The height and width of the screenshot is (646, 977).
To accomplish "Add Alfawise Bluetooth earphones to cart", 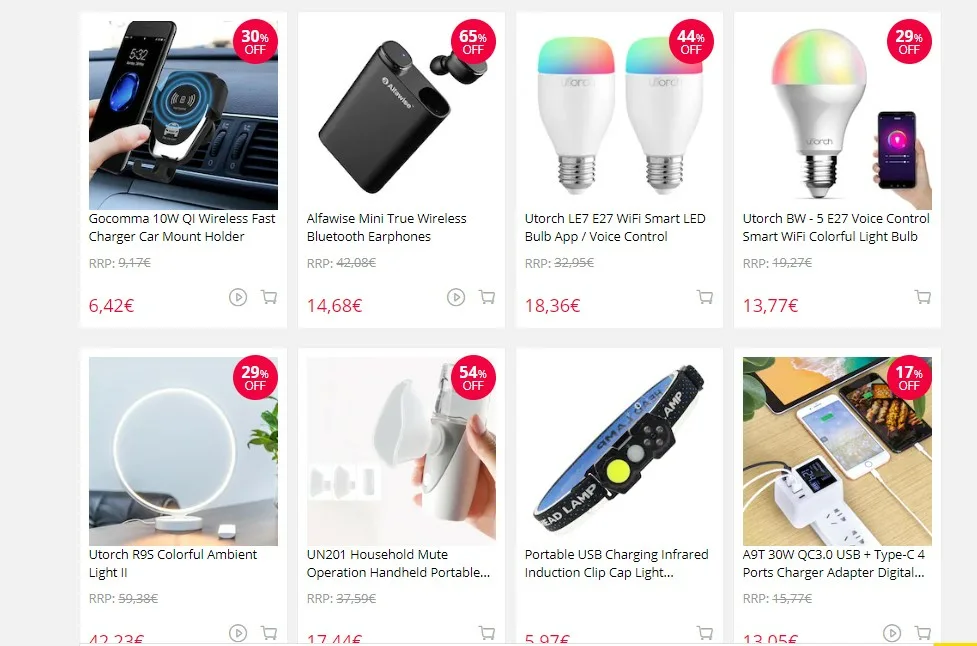I will [487, 297].
